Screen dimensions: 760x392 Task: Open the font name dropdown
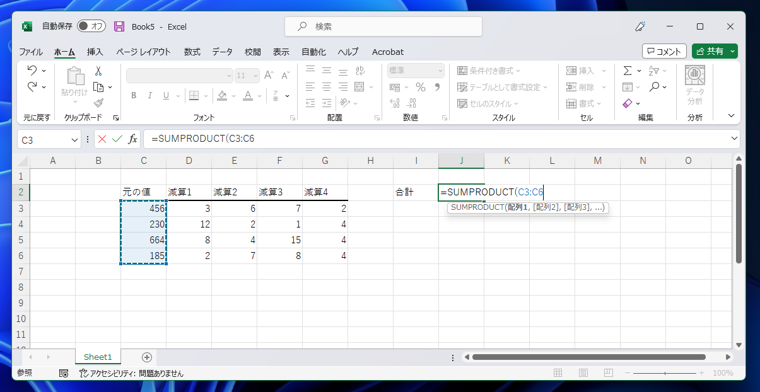[229, 76]
